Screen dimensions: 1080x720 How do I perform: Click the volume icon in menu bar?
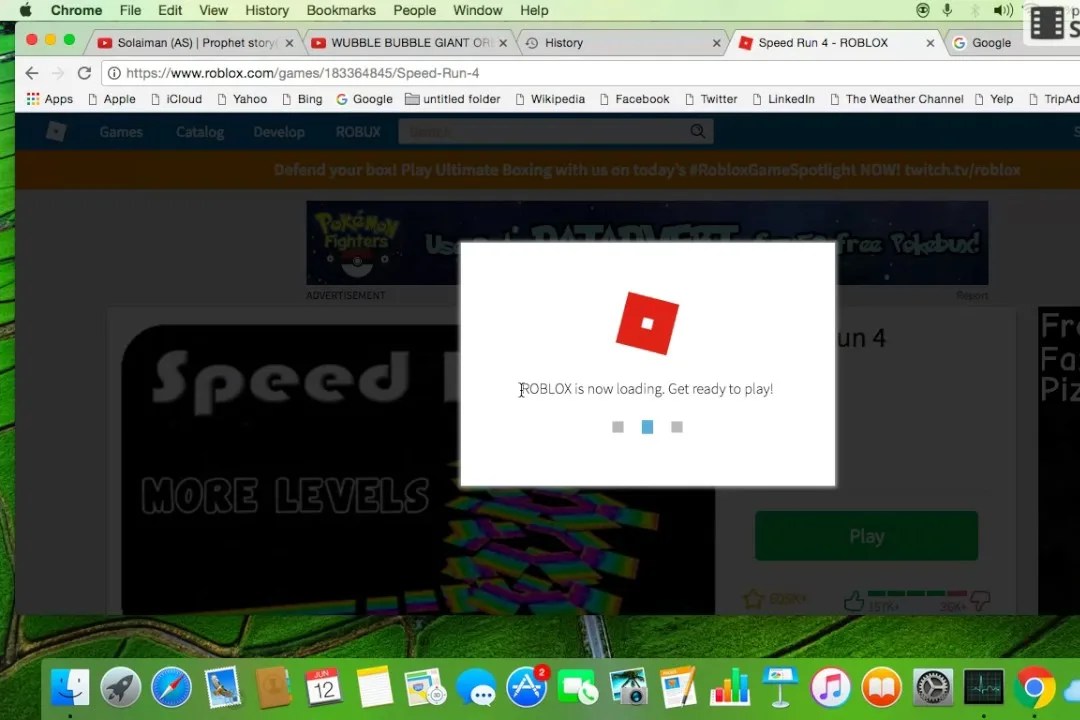1003,10
